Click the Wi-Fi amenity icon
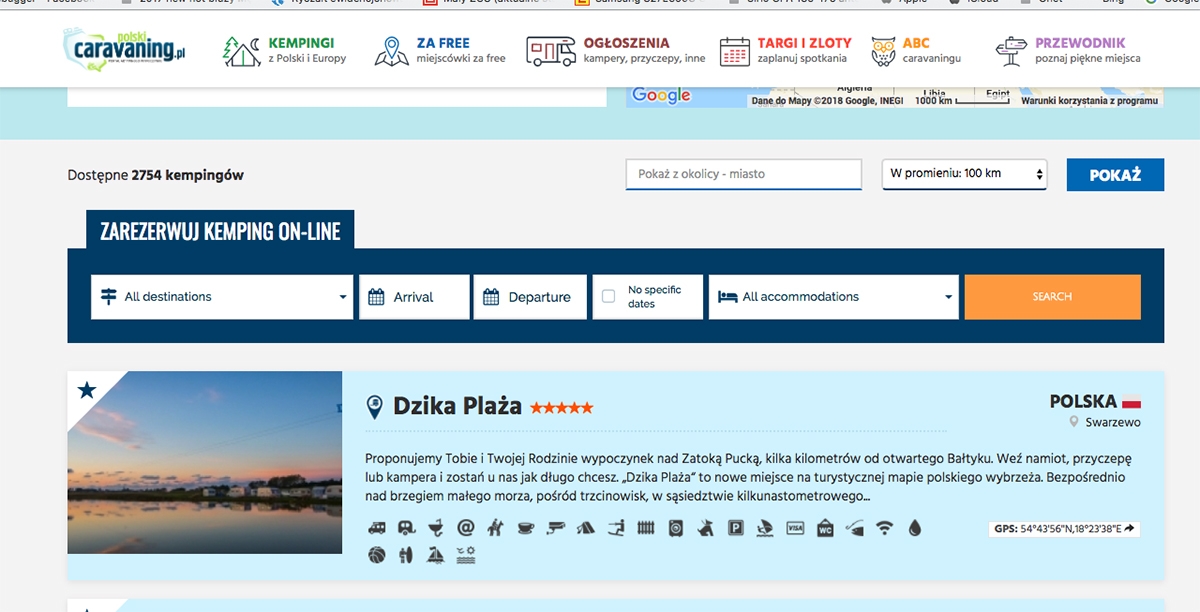 (884, 528)
